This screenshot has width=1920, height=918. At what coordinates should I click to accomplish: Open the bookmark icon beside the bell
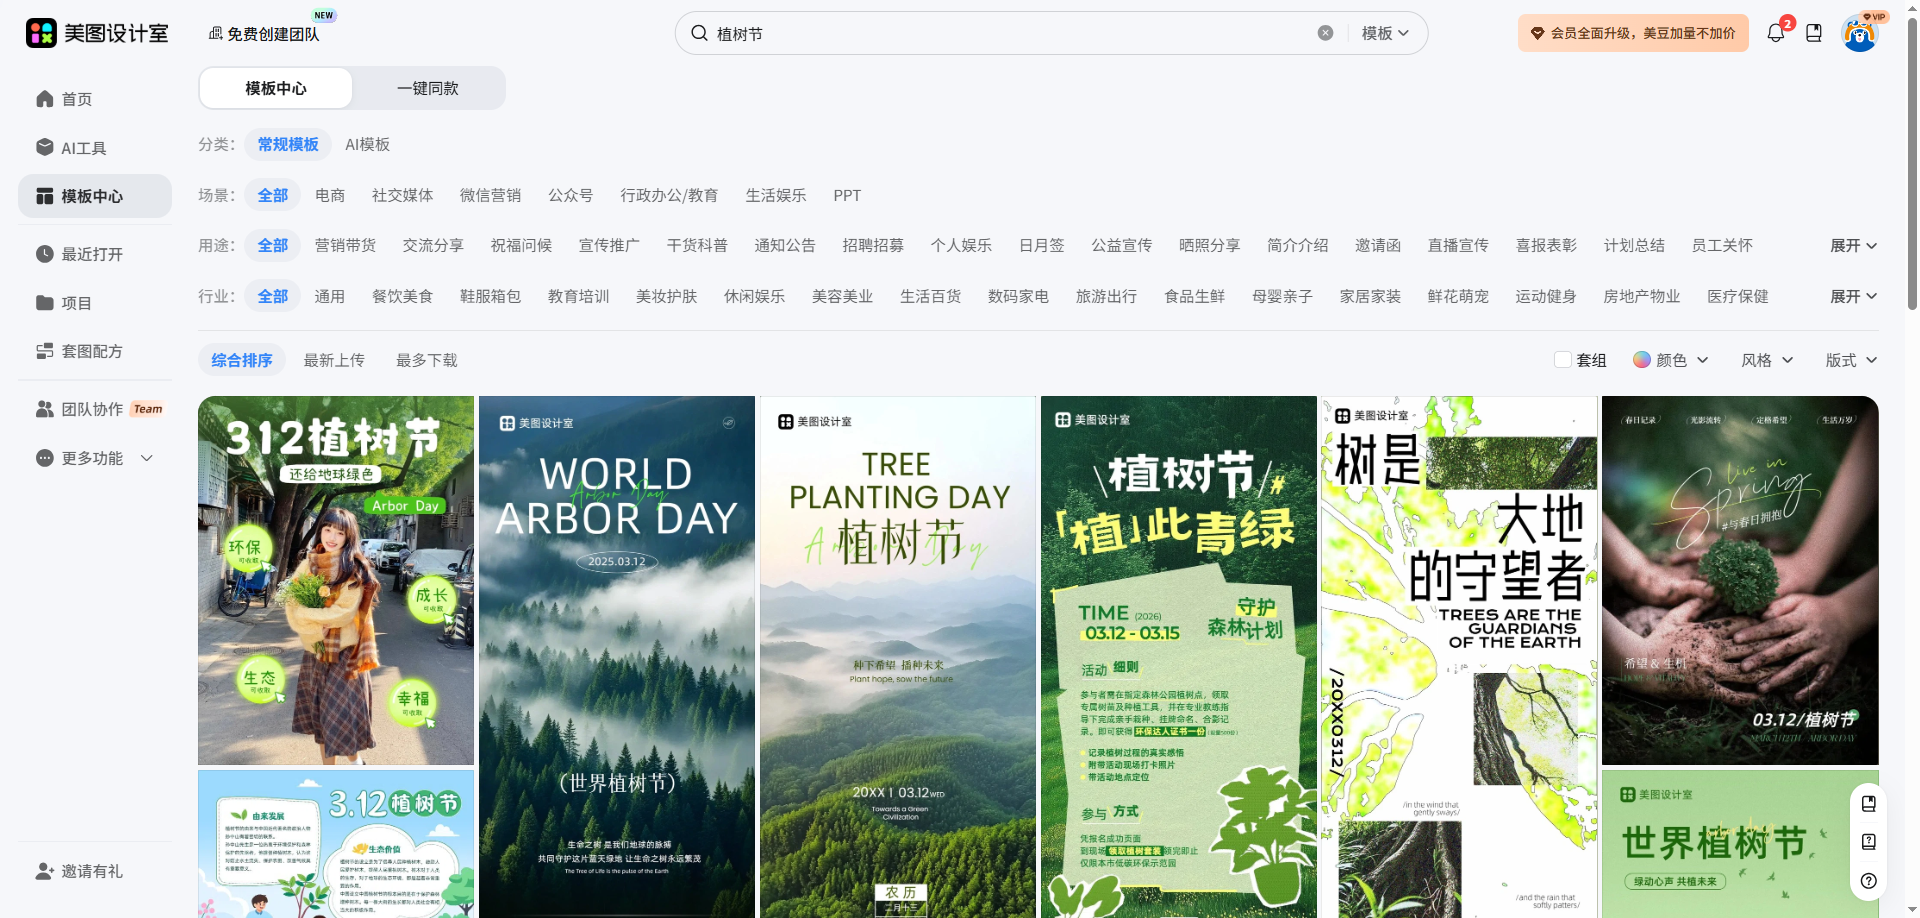click(x=1814, y=33)
